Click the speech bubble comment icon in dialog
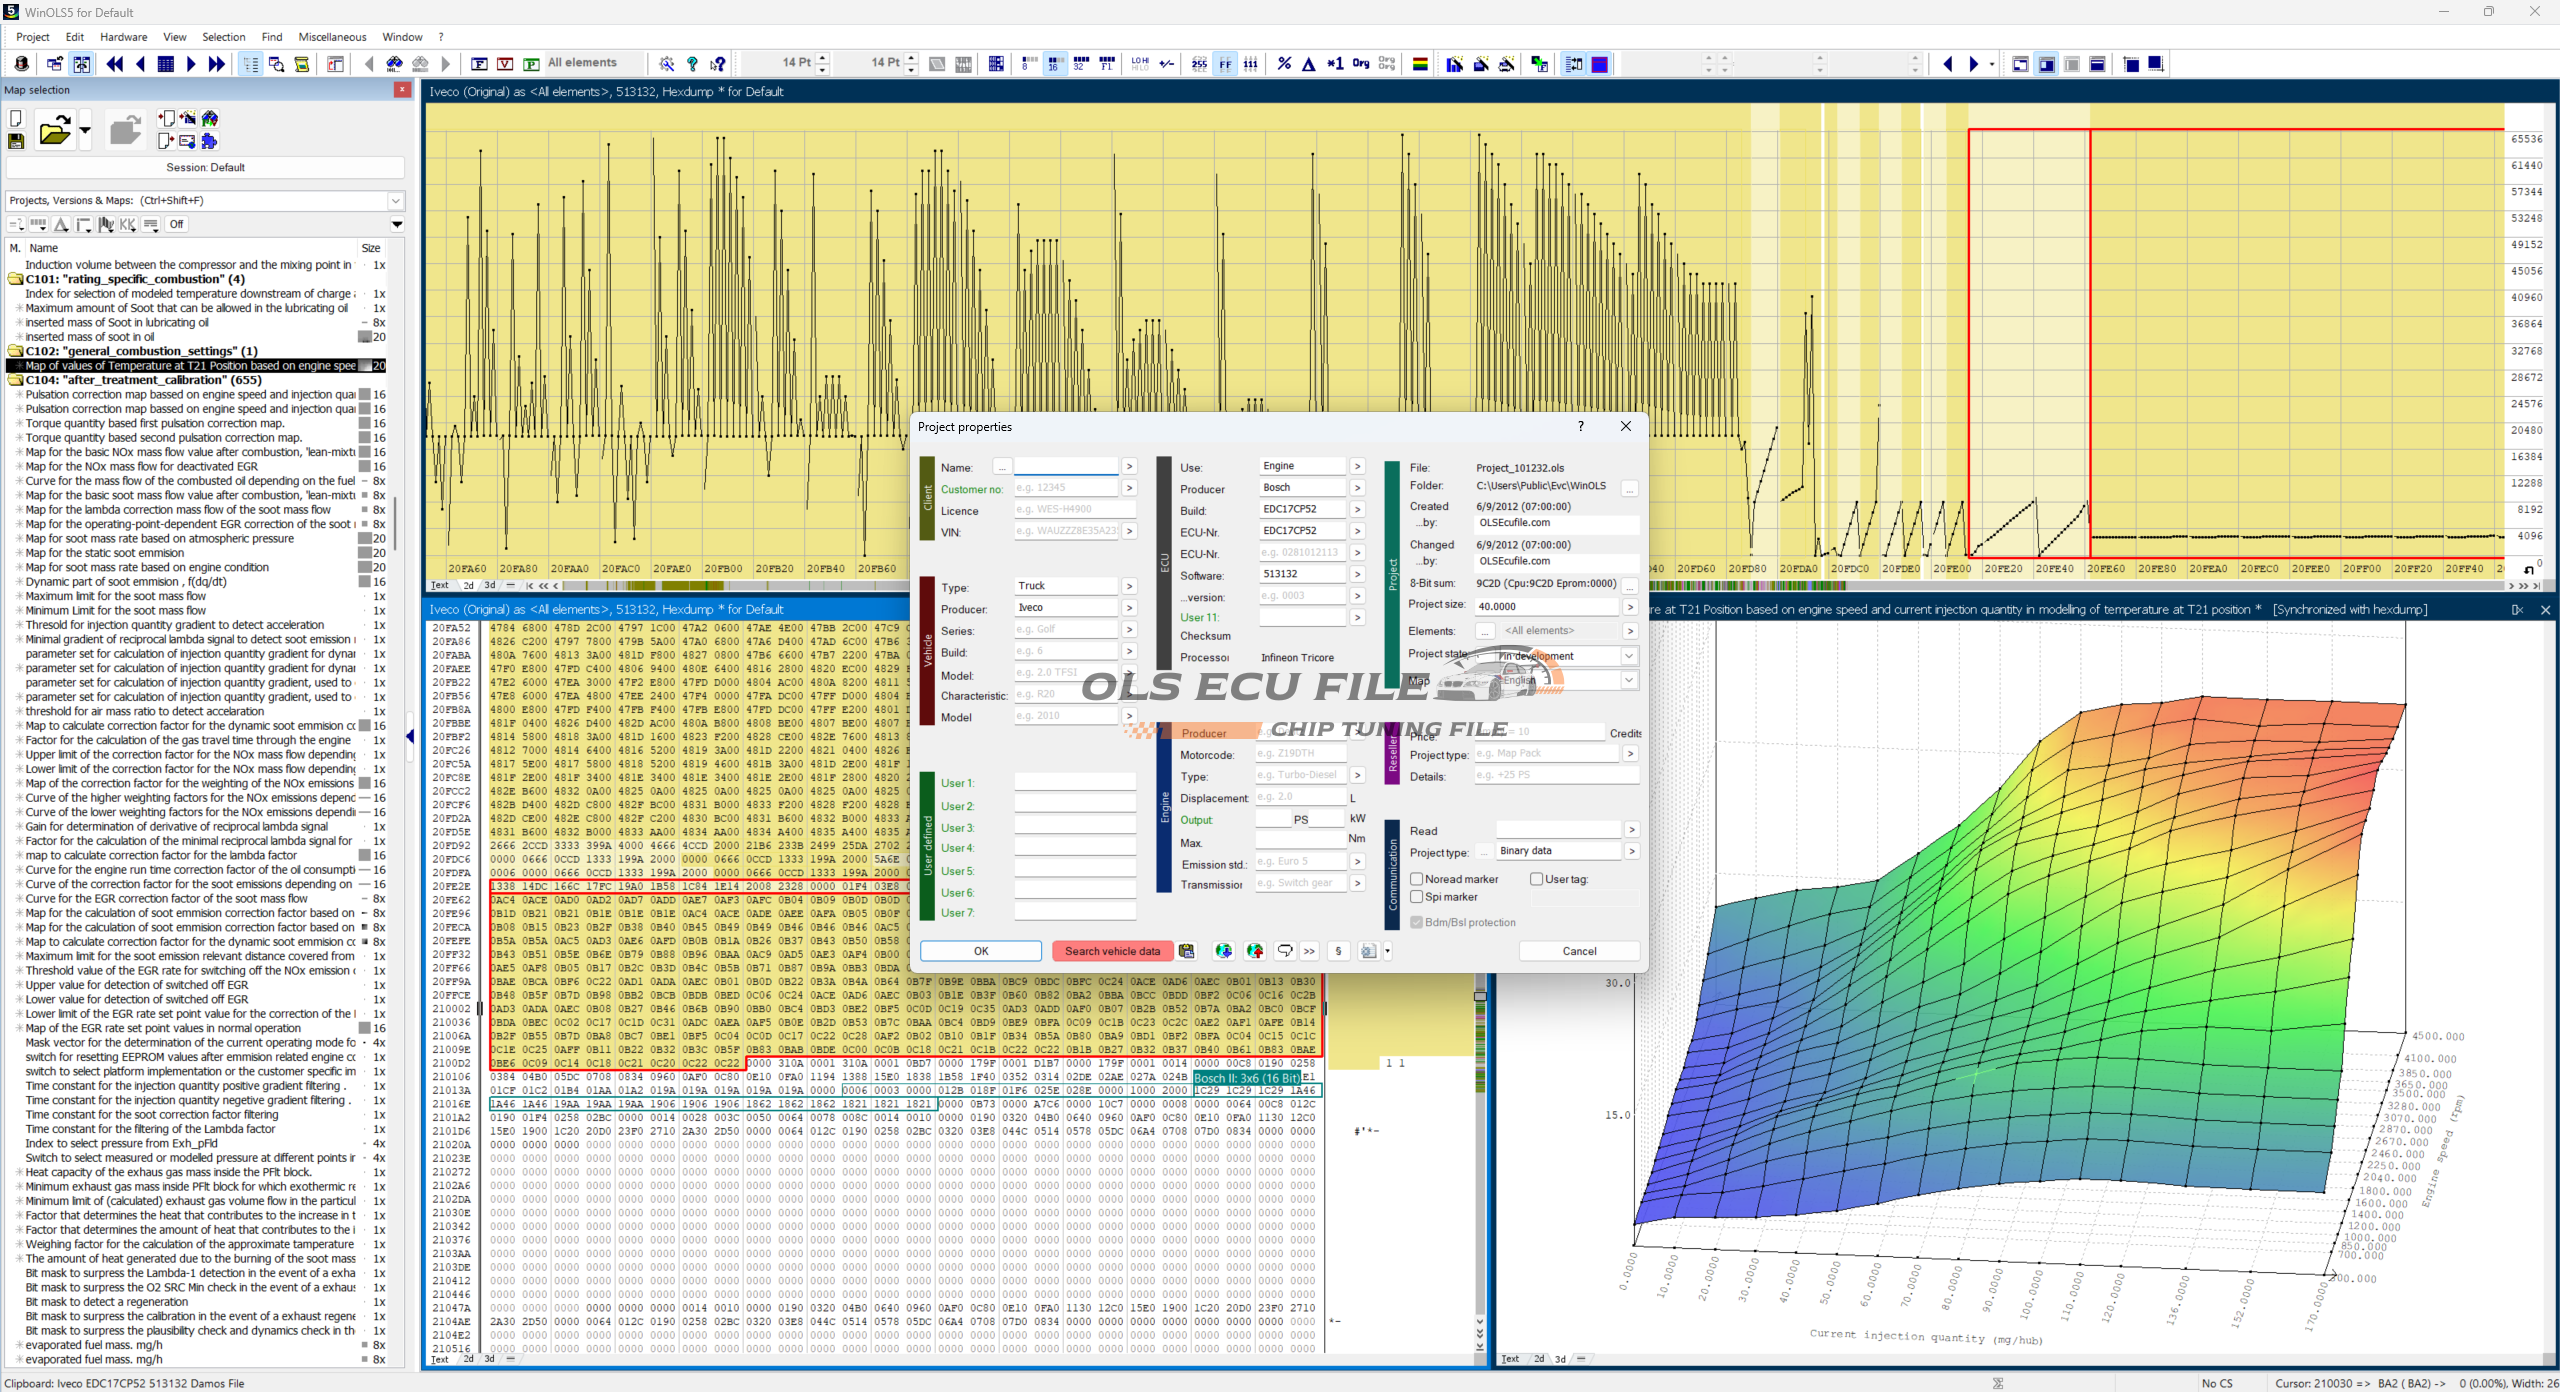The image size is (2560, 1392). click(1285, 951)
